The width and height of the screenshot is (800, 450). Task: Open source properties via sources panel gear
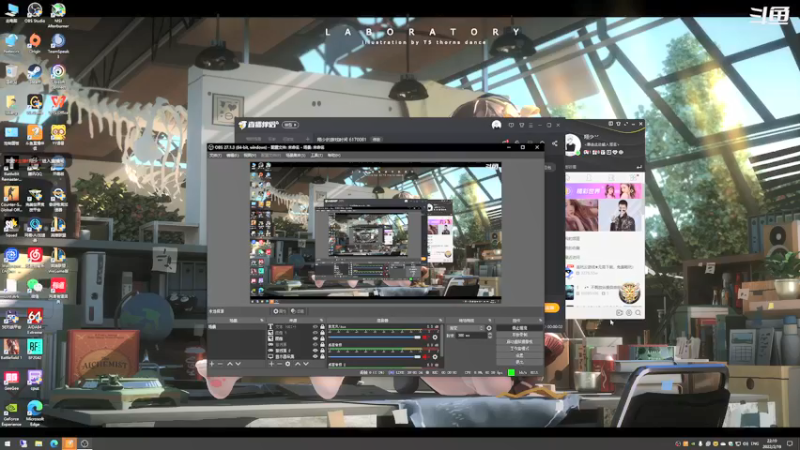pos(288,364)
